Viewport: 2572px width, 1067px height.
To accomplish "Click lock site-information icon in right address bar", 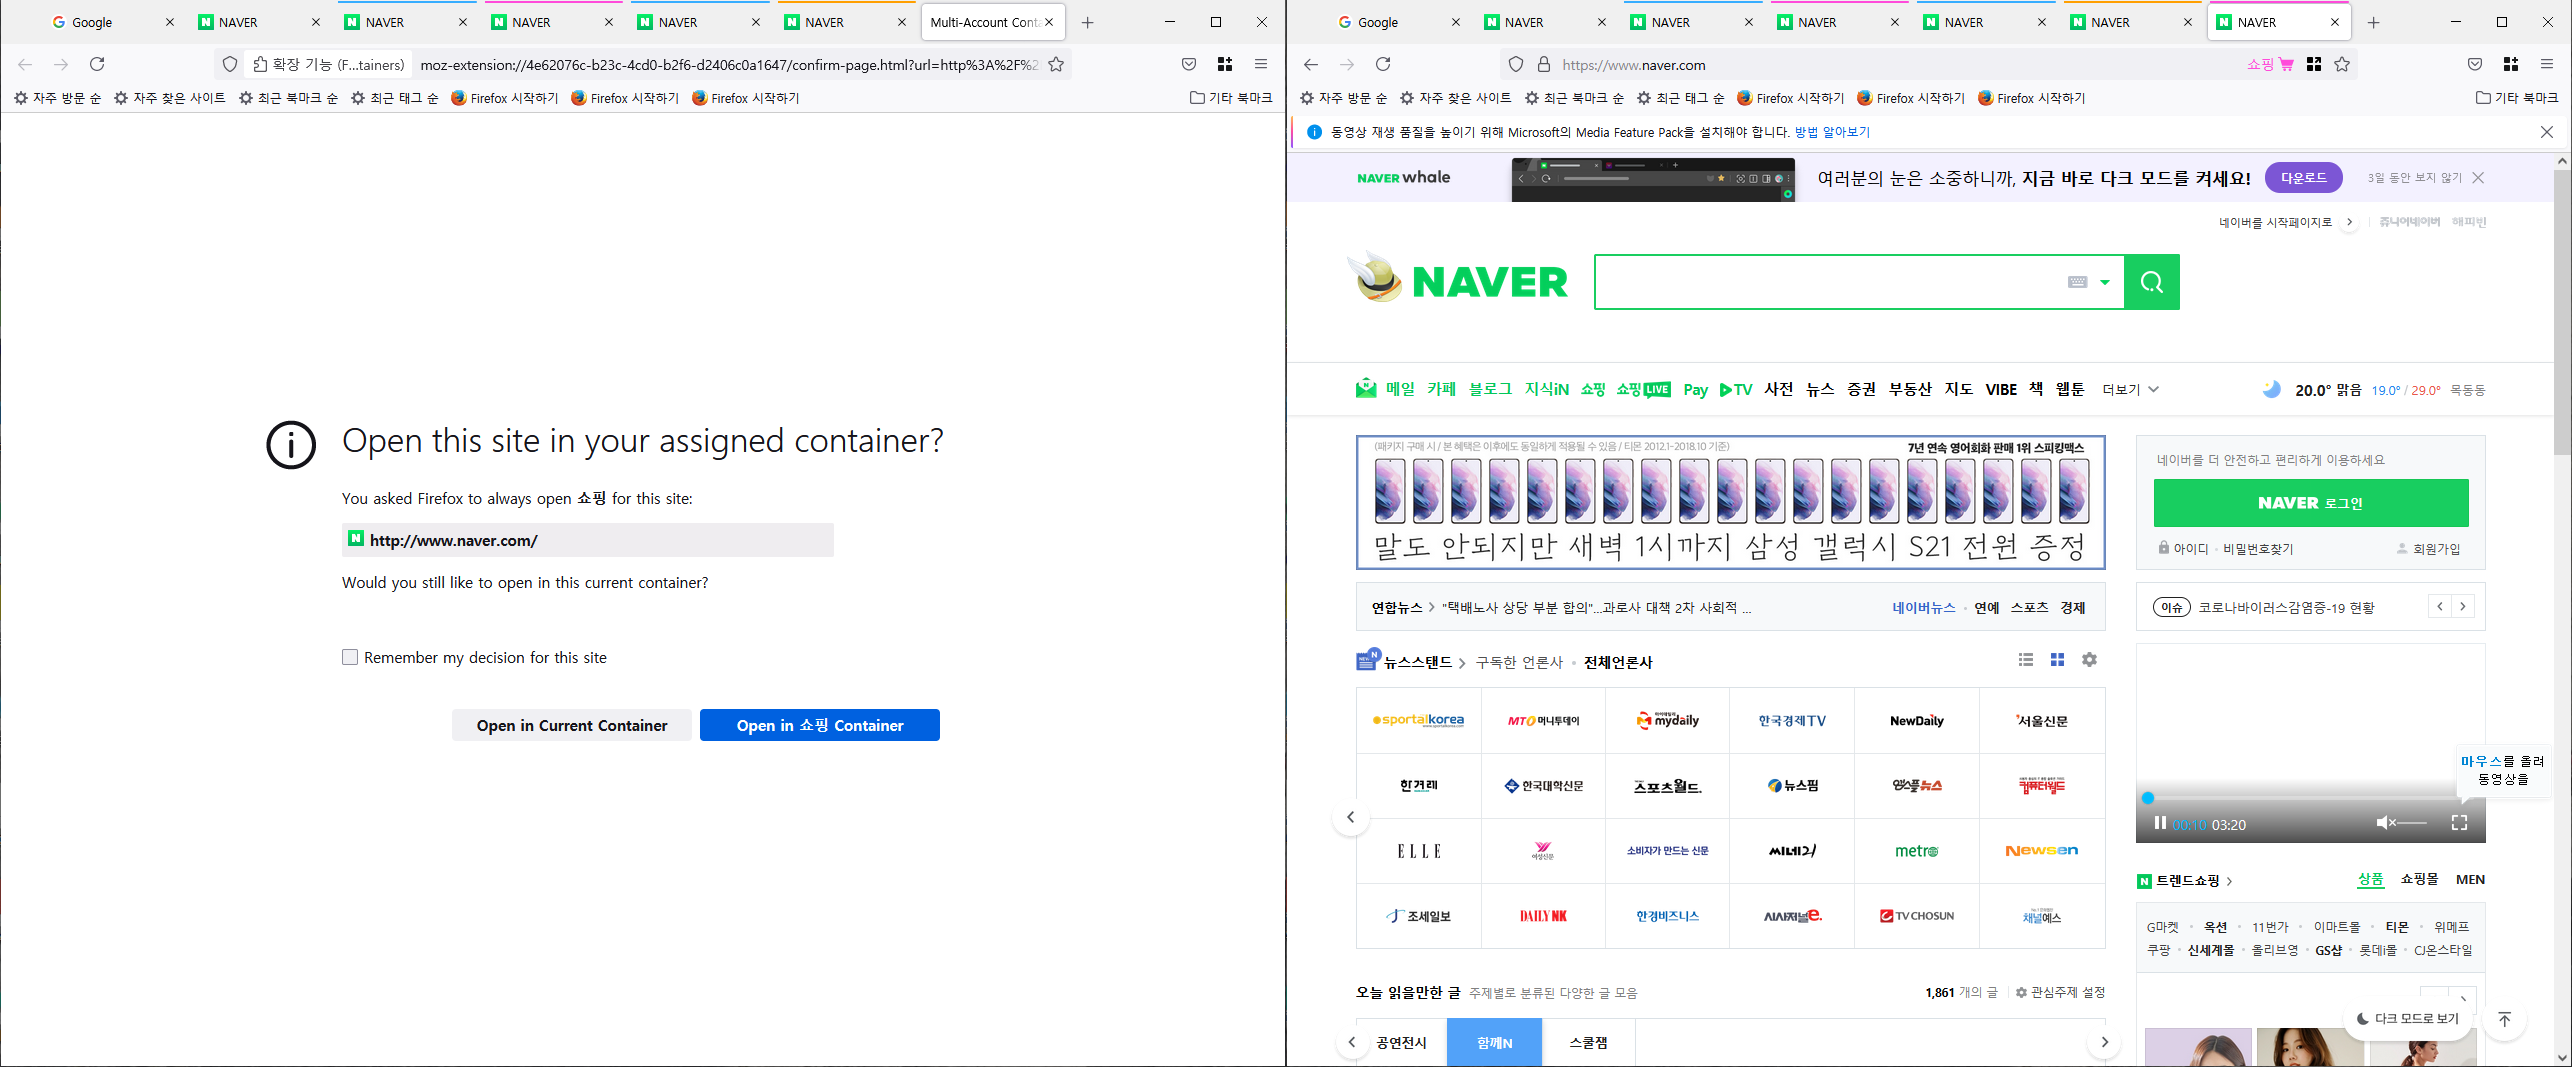I will (1544, 64).
